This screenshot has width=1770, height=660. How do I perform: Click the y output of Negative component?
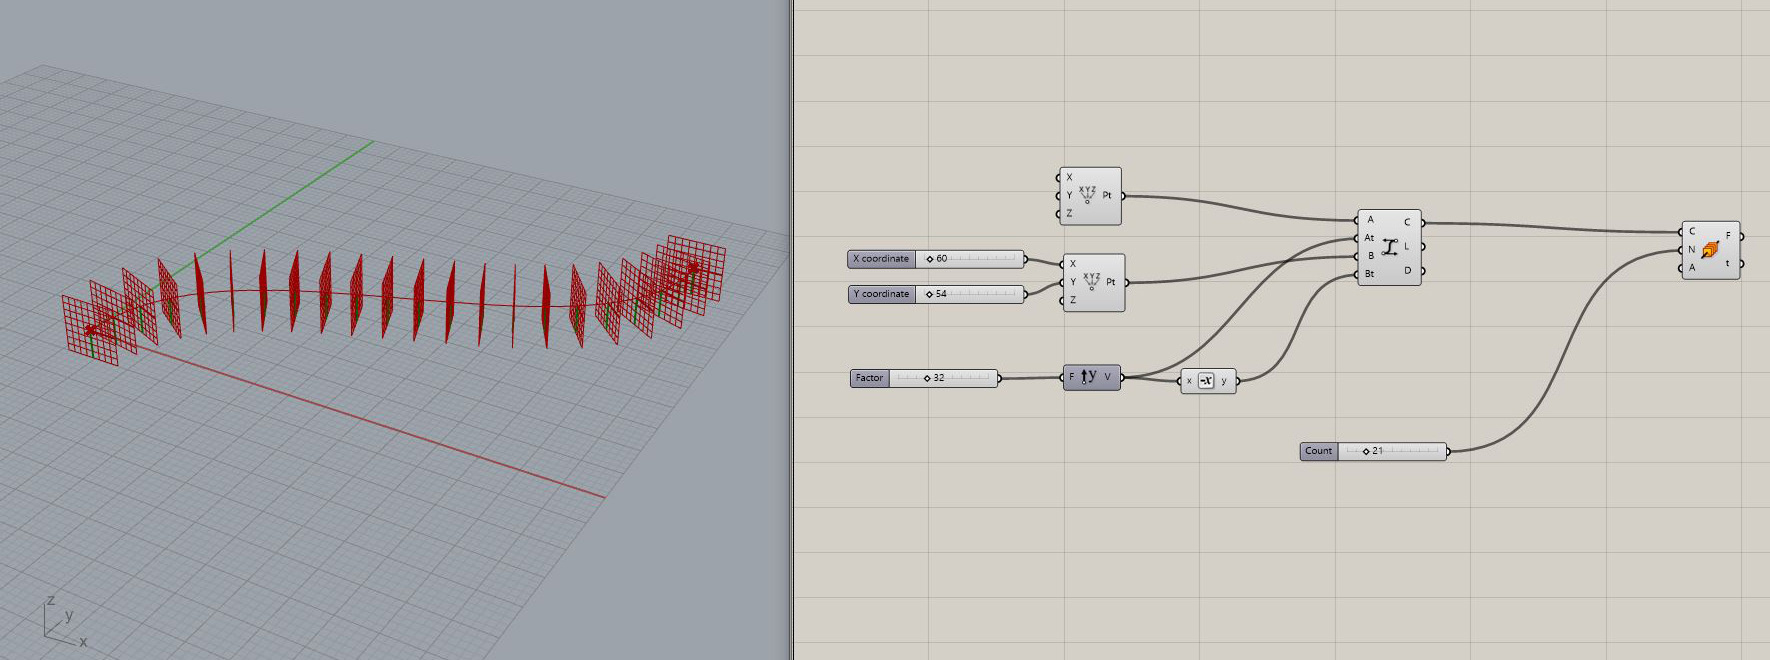click(x=1224, y=381)
